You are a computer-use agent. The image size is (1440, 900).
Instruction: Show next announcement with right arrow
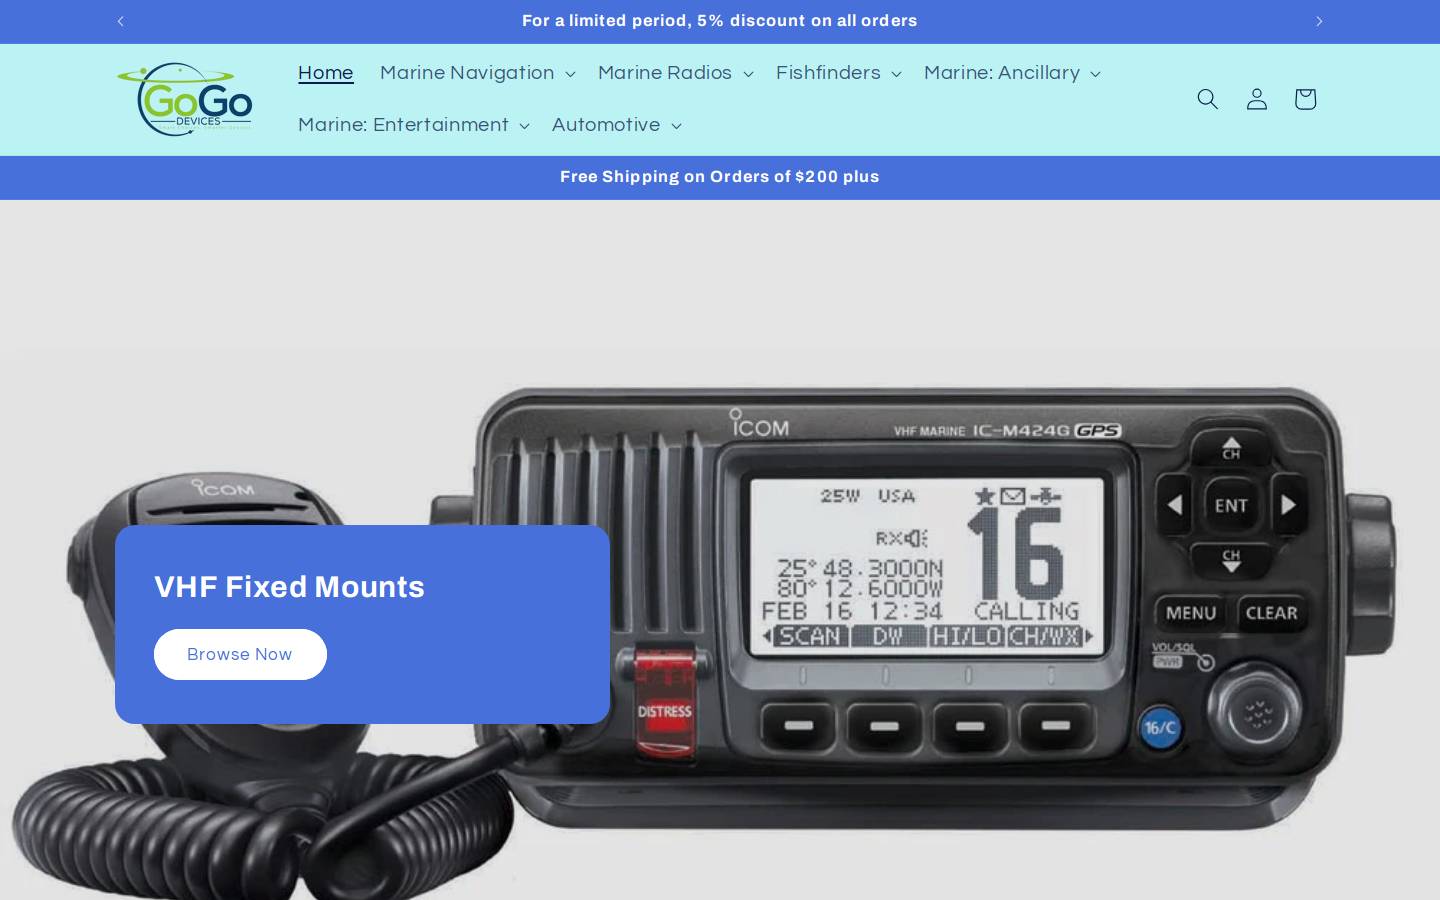coord(1319,21)
